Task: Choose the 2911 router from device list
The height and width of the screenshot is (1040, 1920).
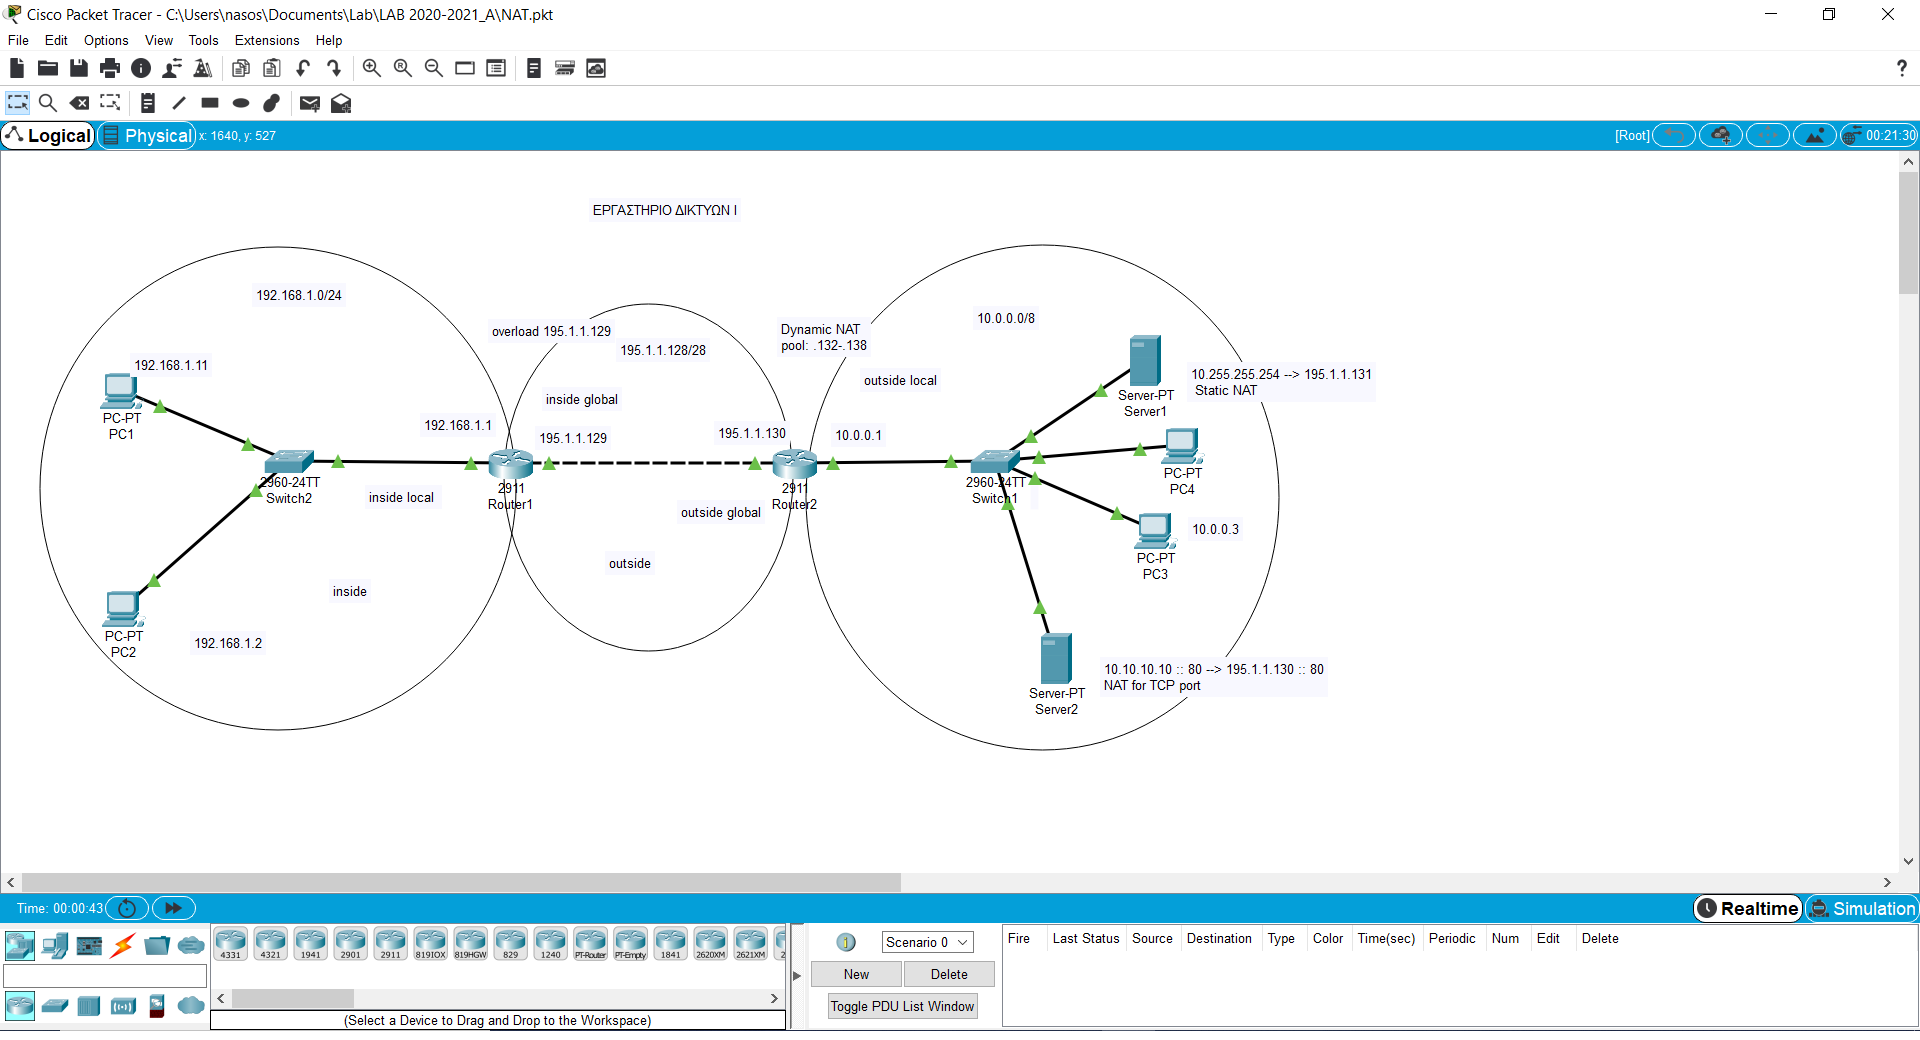Action: pyautogui.click(x=390, y=943)
